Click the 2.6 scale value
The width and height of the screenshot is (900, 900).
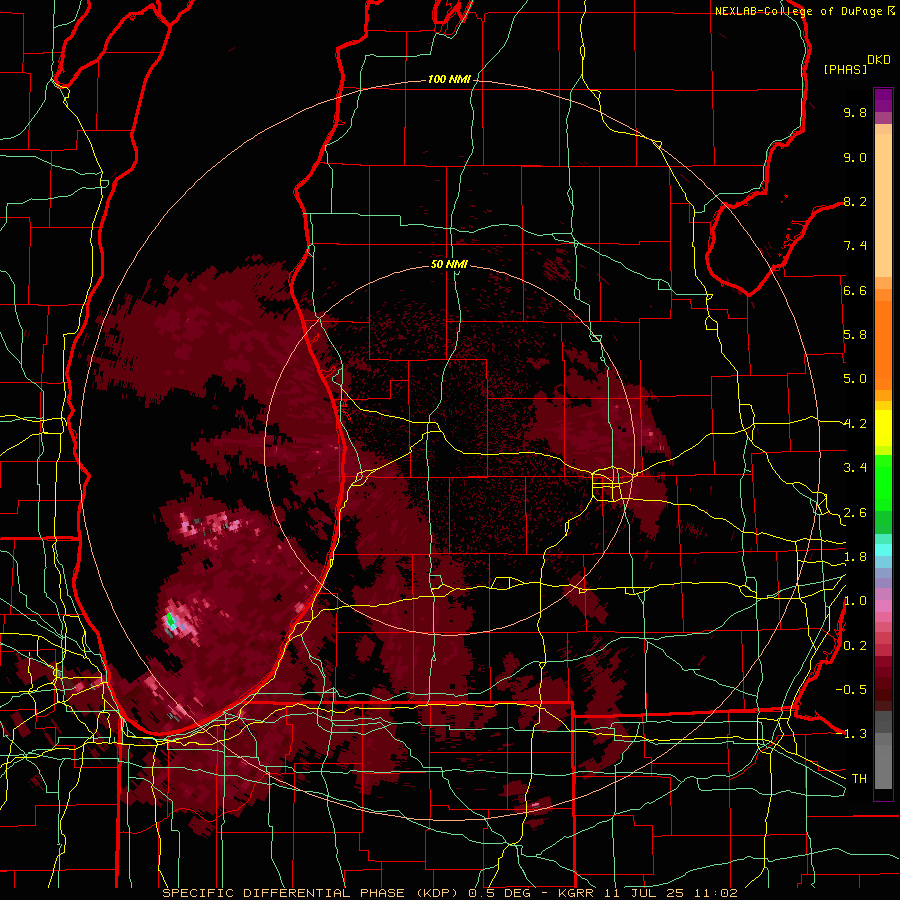pos(855,513)
